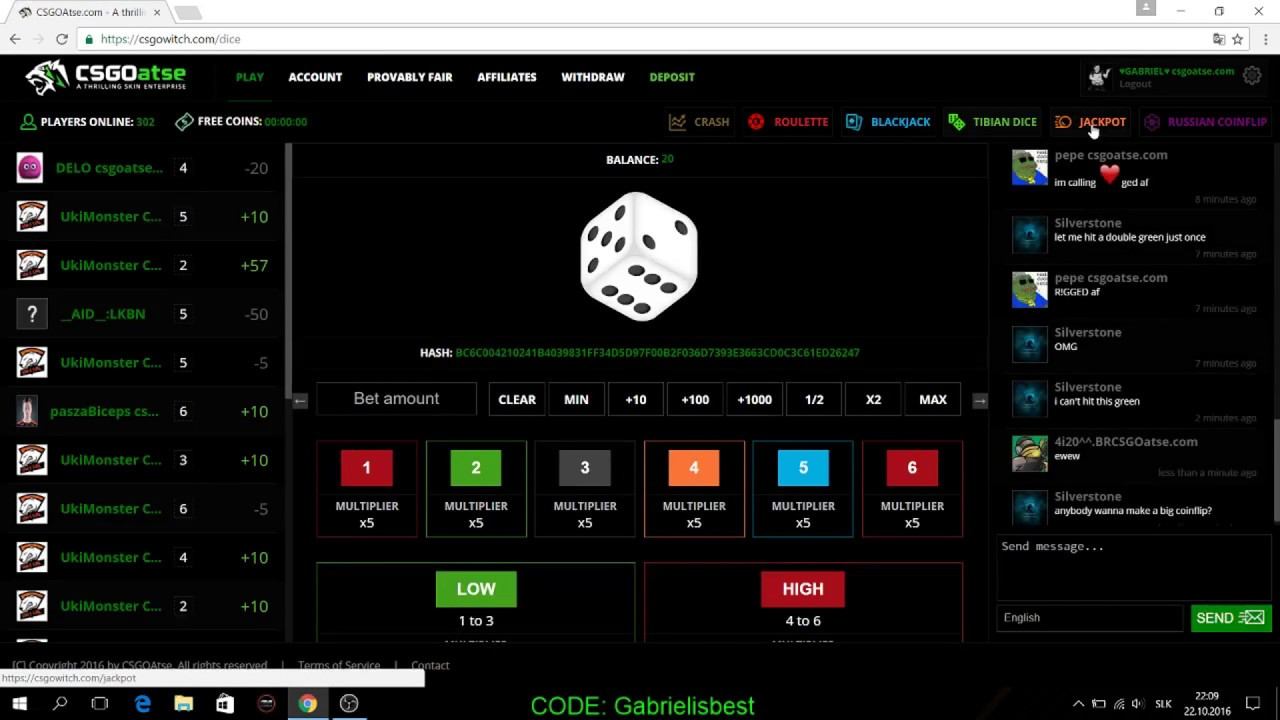
Task: Send the chat message
Action: point(1231,618)
